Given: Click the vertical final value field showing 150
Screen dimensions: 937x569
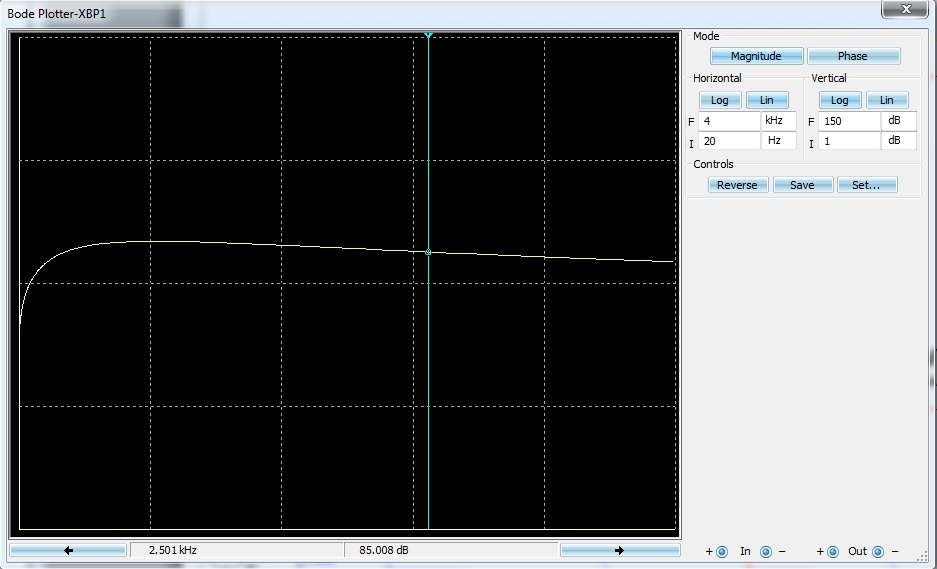Looking at the screenshot, I should 849,121.
